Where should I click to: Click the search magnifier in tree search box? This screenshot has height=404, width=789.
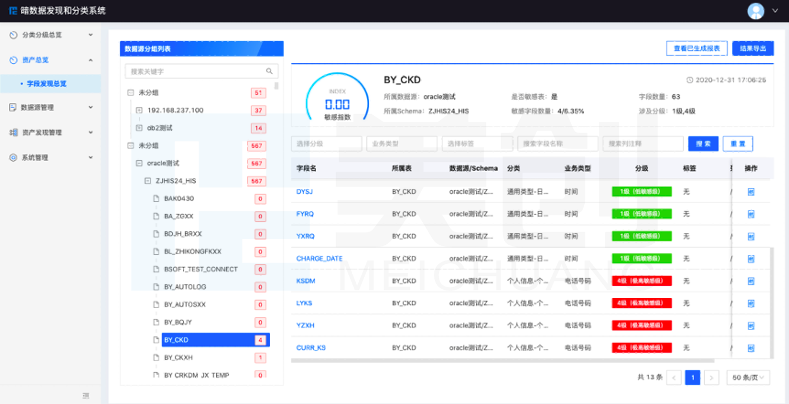tap(270, 72)
